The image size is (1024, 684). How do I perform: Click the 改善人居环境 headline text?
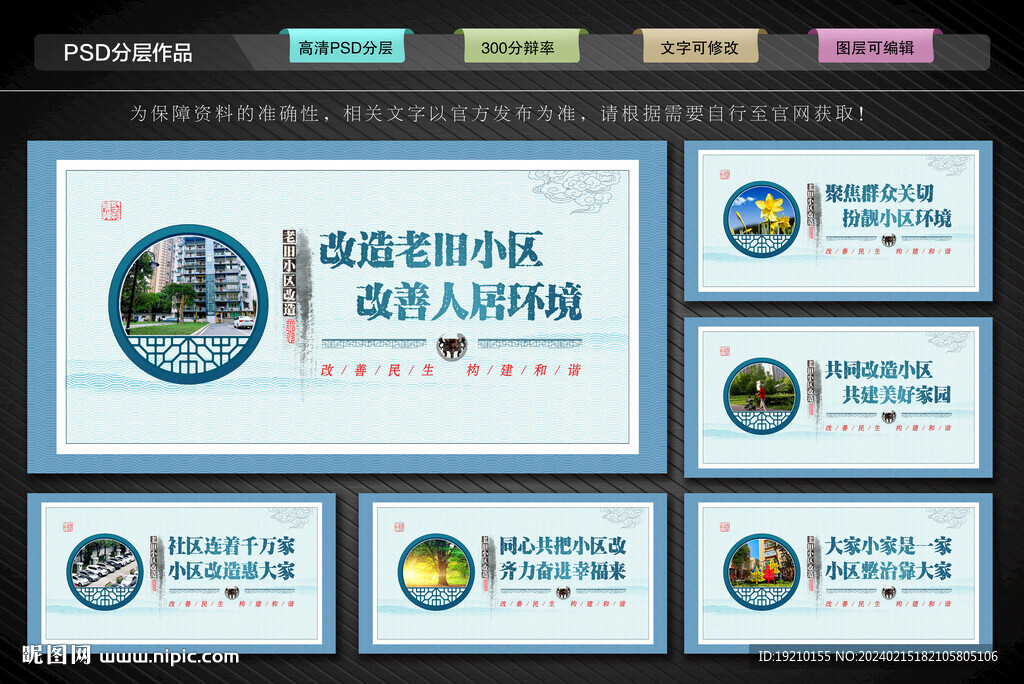(x=469, y=302)
